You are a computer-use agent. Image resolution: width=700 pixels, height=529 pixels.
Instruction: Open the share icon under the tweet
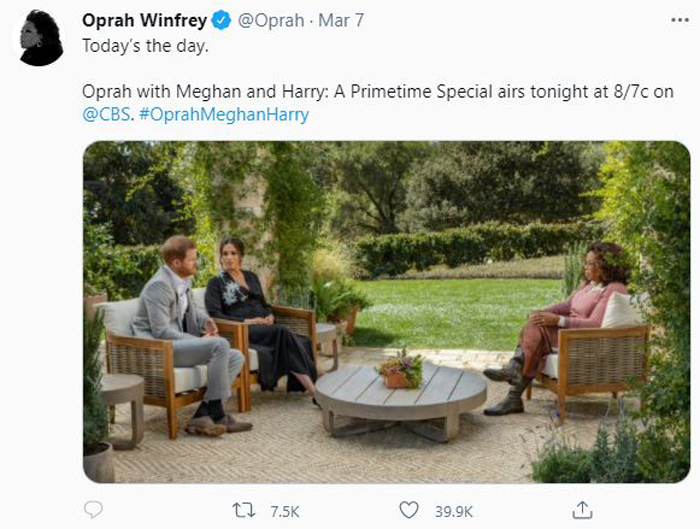pos(582,510)
